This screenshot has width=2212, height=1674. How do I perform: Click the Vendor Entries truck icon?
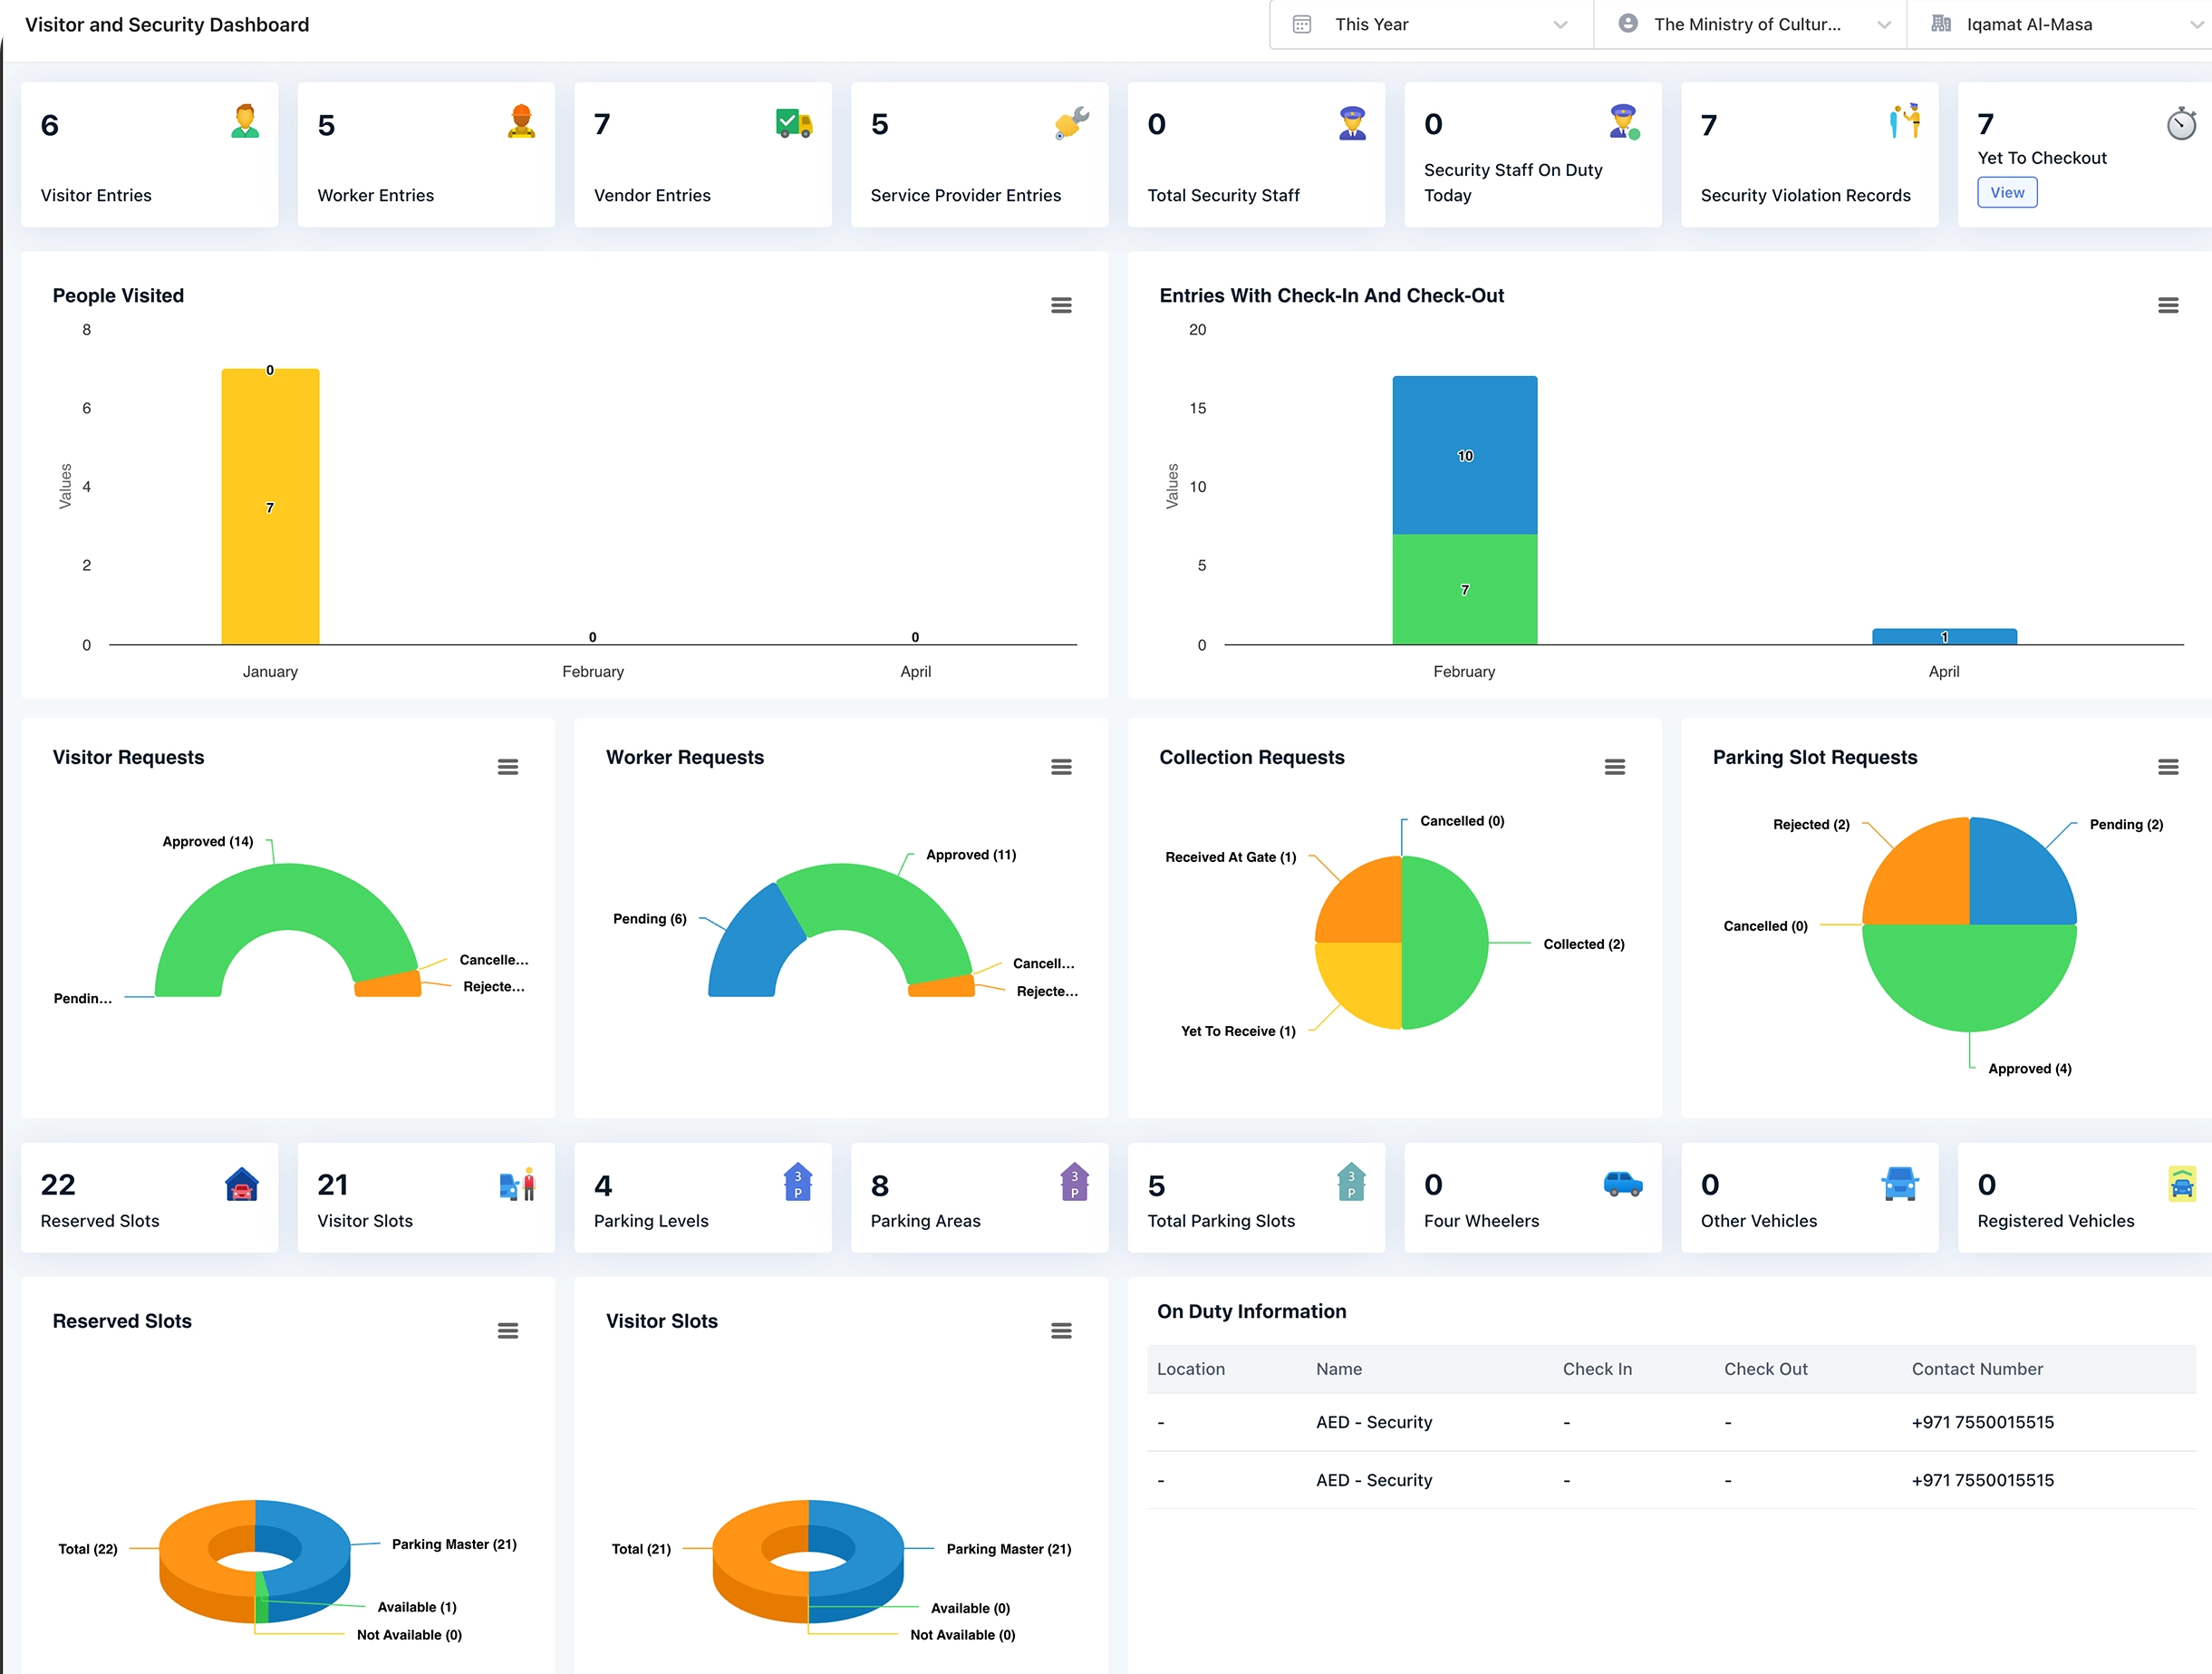click(x=794, y=122)
